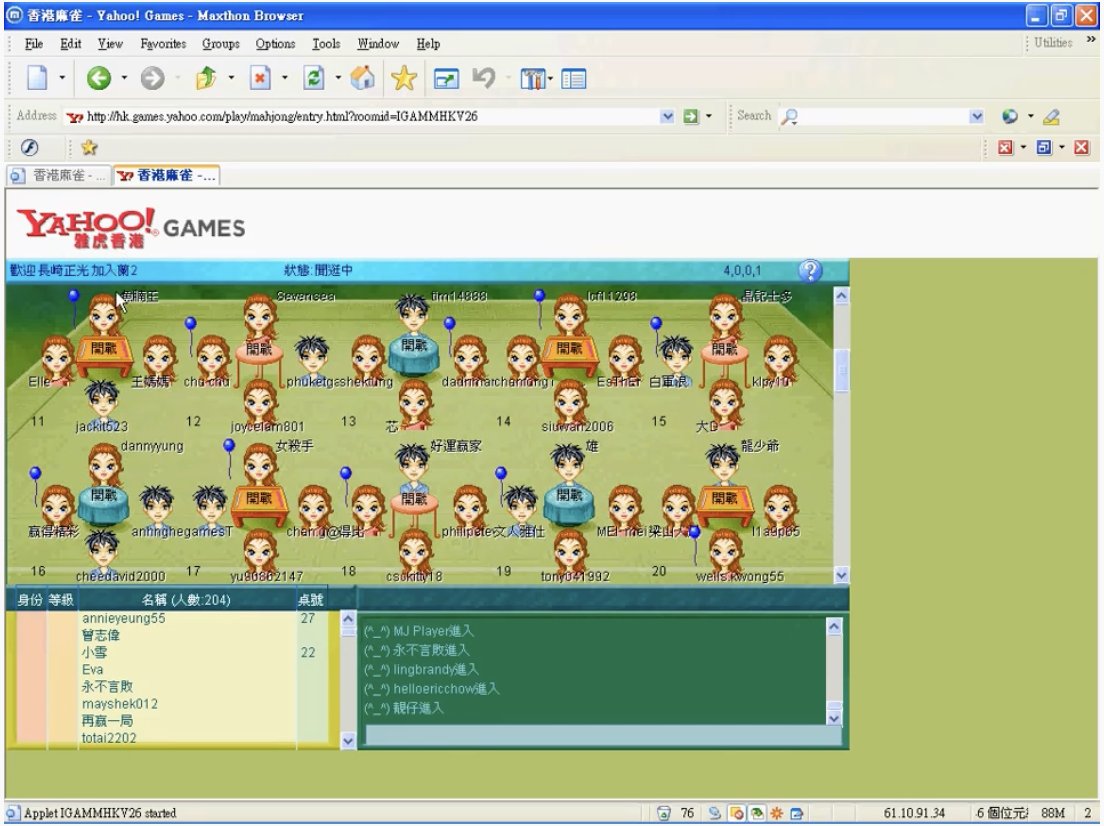Open the tools toolbox icon
The width and height of the screenshot is (1104, 826).
coord(533,79)
